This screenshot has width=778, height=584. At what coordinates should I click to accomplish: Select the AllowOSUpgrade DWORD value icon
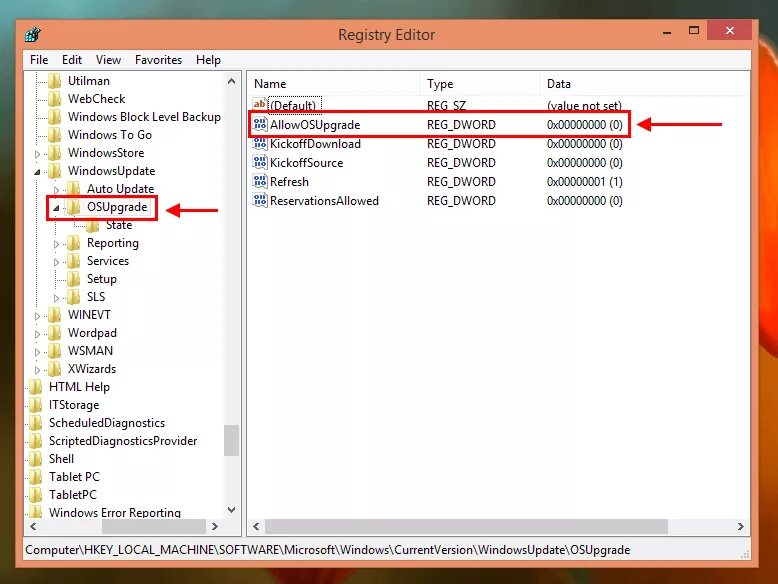click(260, 124)
